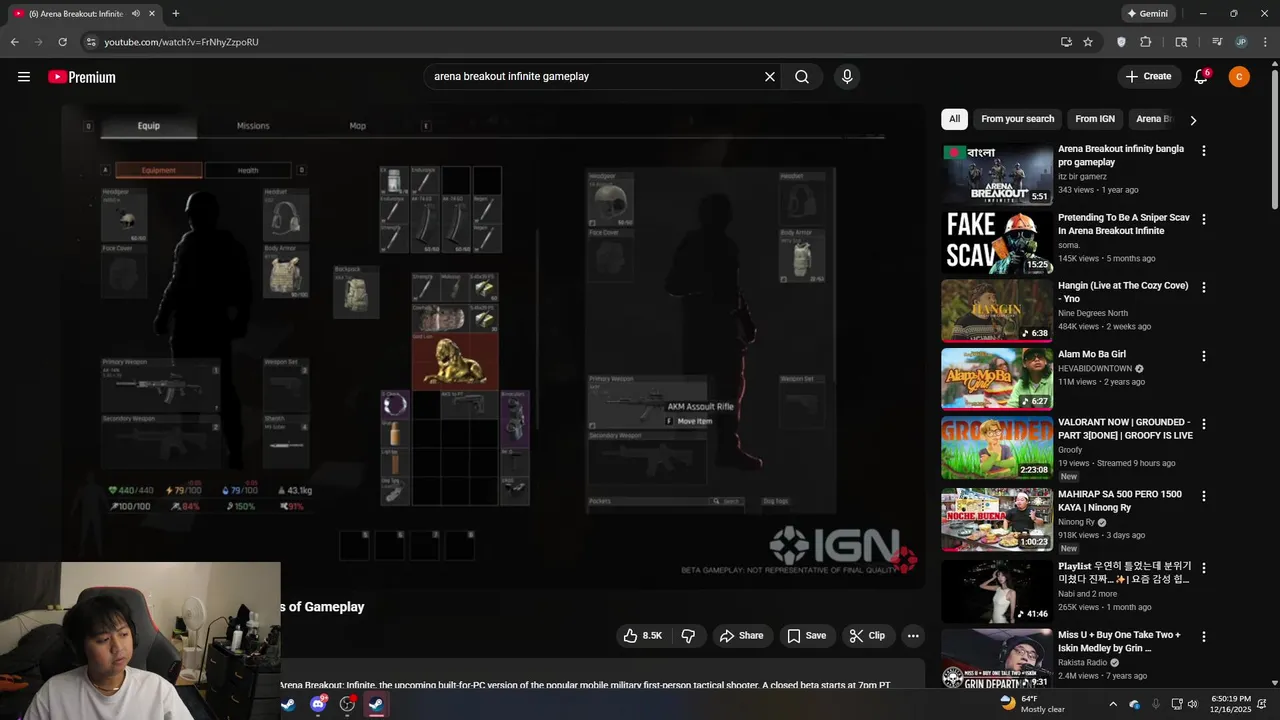1280x720 pixels.
Task: Open options menu for Arena Breakout bangla video
Action: point(1203,151)
